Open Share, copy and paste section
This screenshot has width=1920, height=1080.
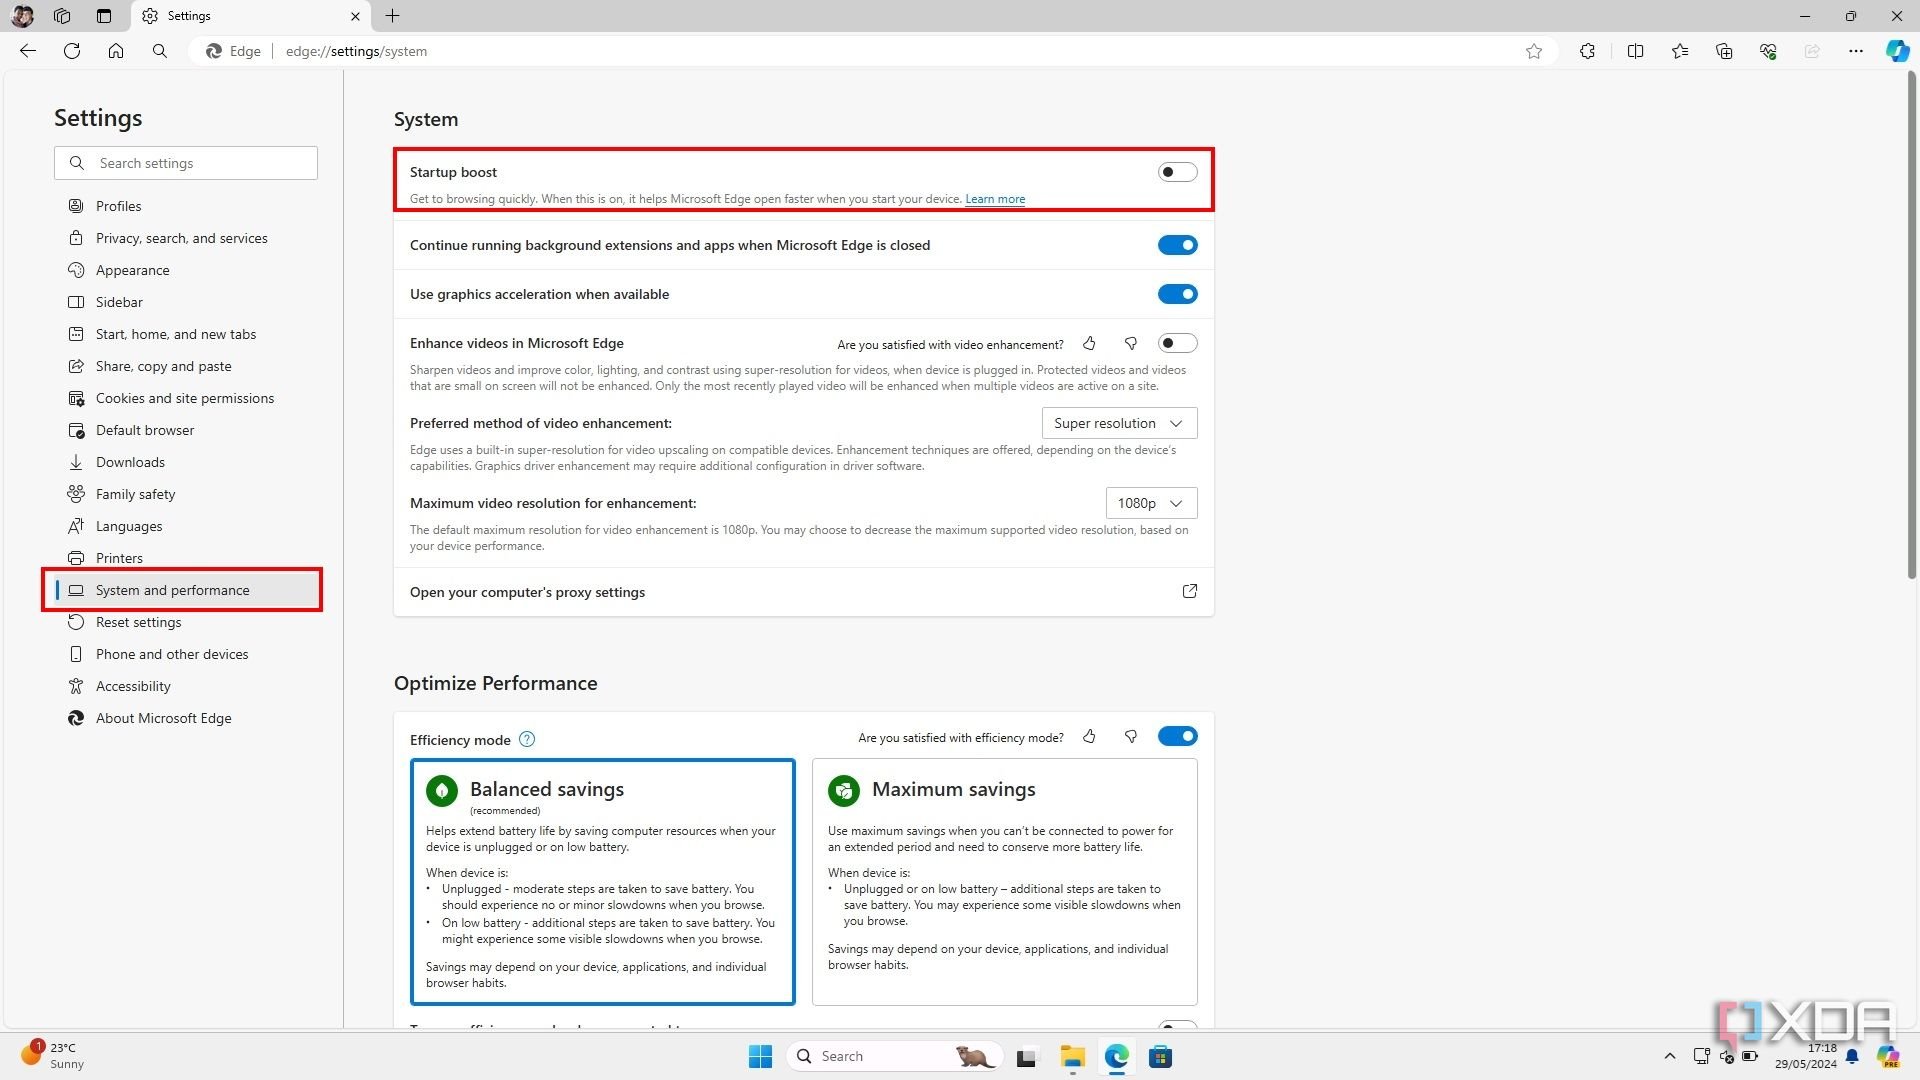(185, 366)
